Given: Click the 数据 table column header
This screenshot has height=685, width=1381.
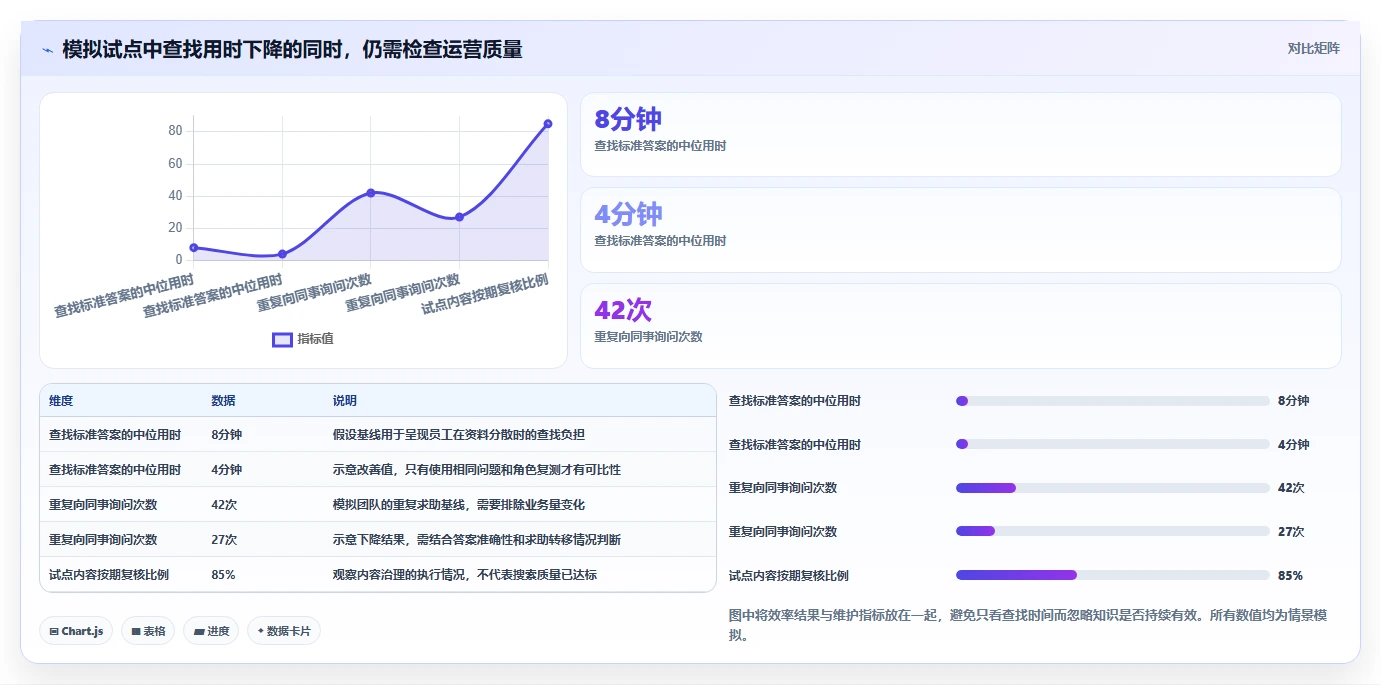Looking at the screenshot, I should [x=224, y=401].
